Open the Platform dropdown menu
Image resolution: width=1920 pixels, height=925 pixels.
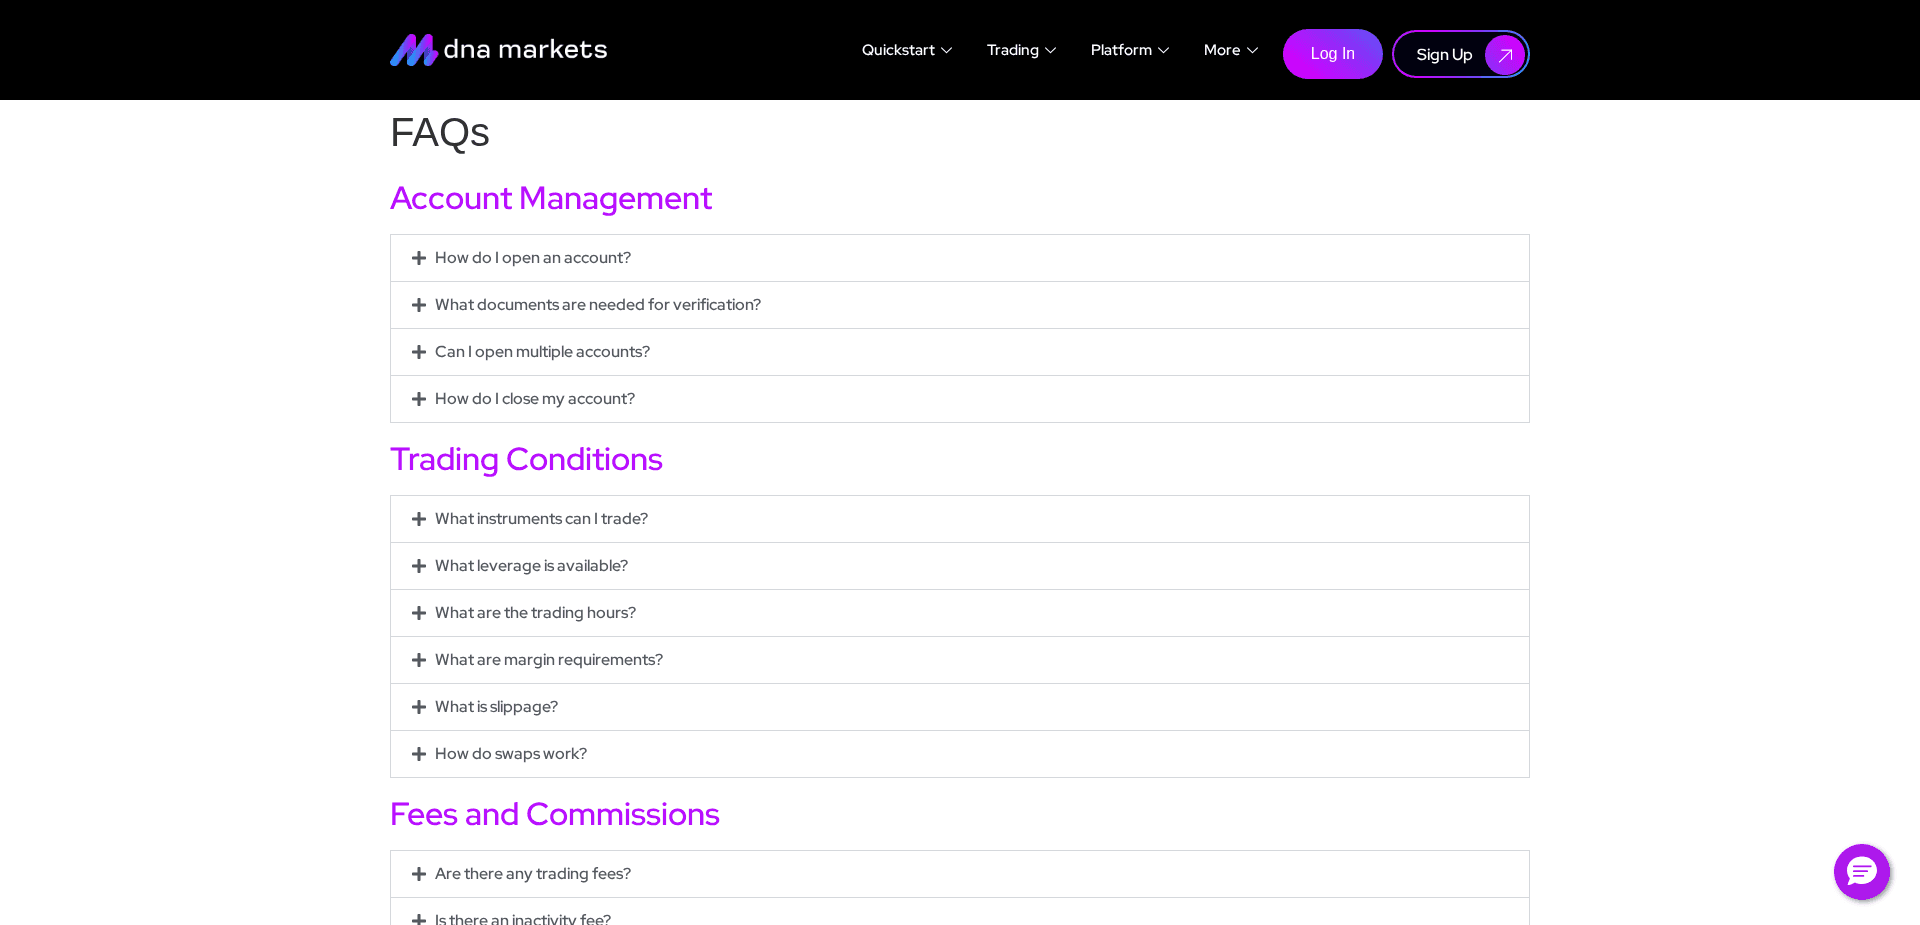coord(1129,49)
